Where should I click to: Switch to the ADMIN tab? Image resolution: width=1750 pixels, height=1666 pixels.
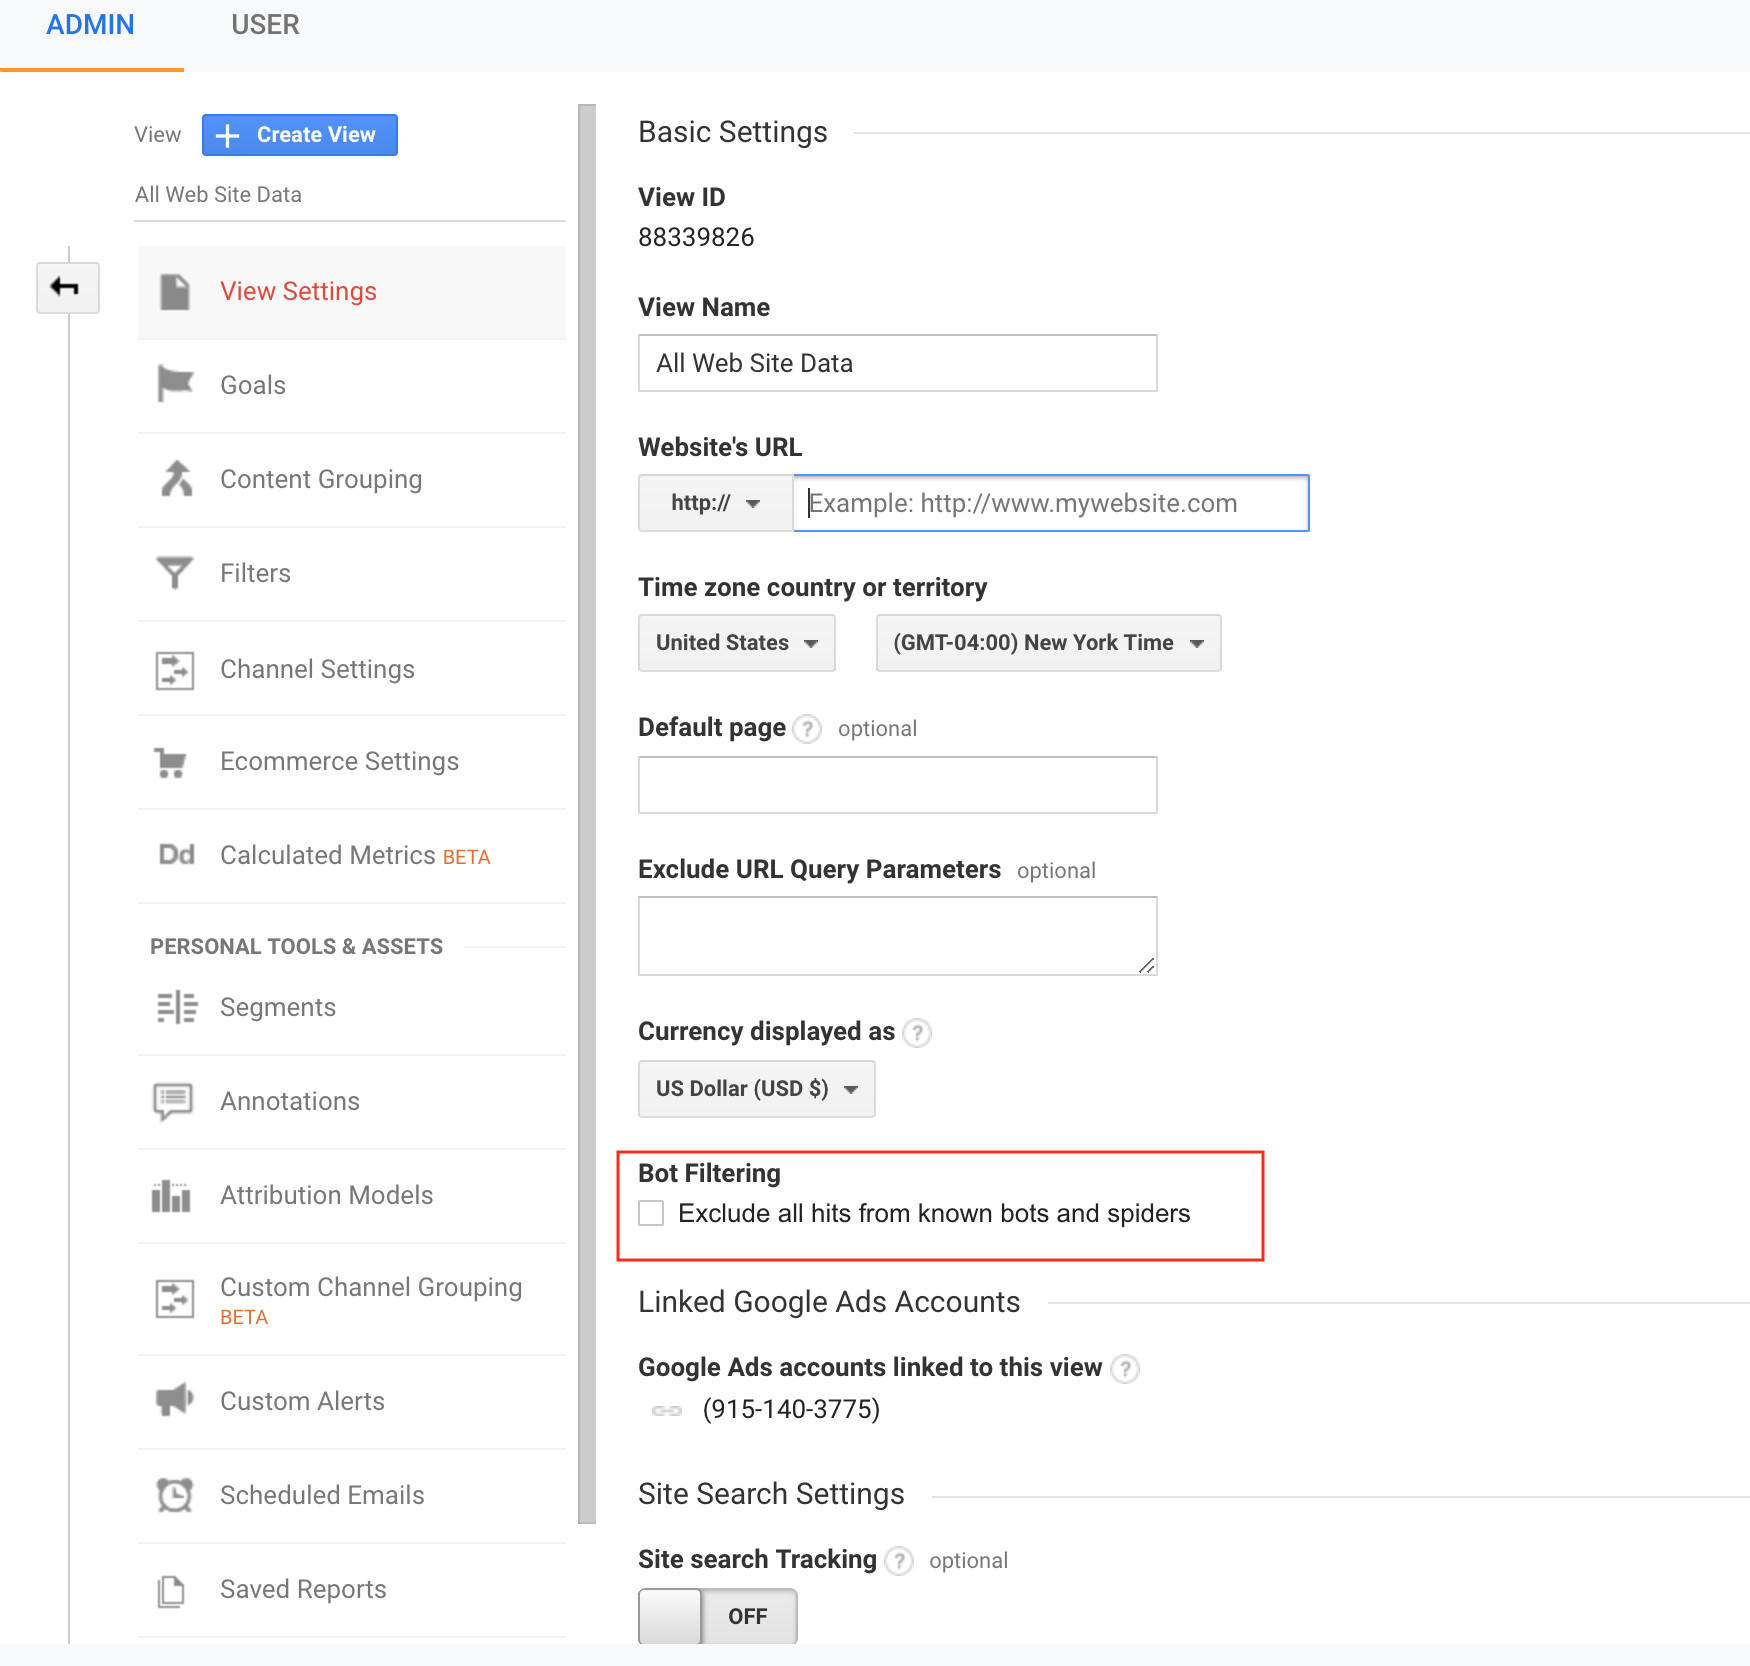click(x=91, y=25)
